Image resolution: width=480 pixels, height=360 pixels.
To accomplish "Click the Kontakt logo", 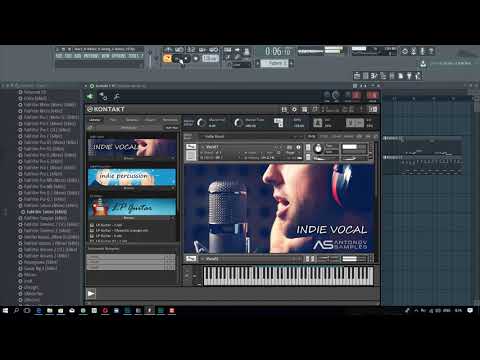I will [106, 109].
